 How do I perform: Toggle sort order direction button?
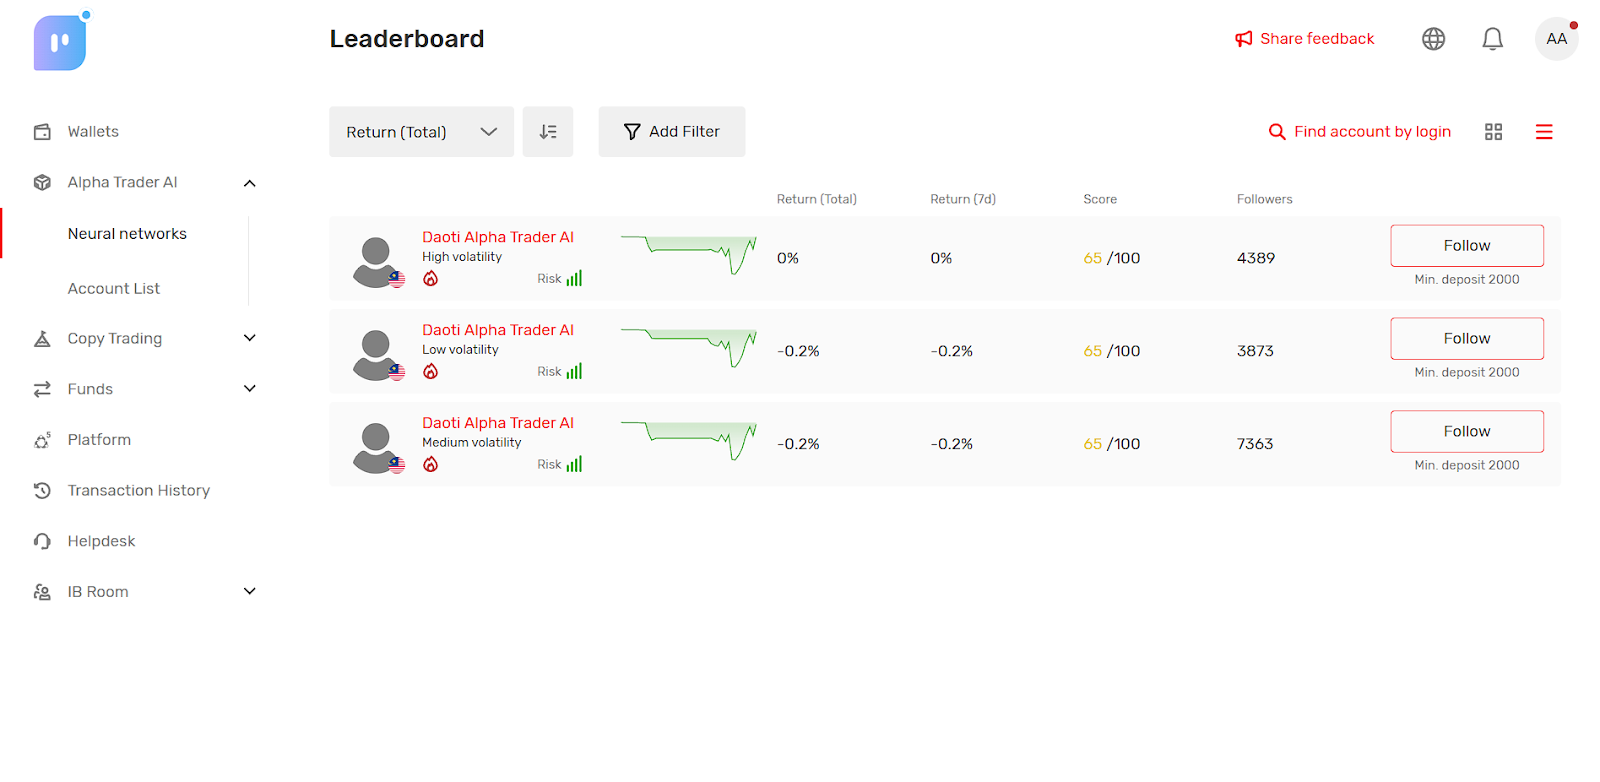click(548, 132)
